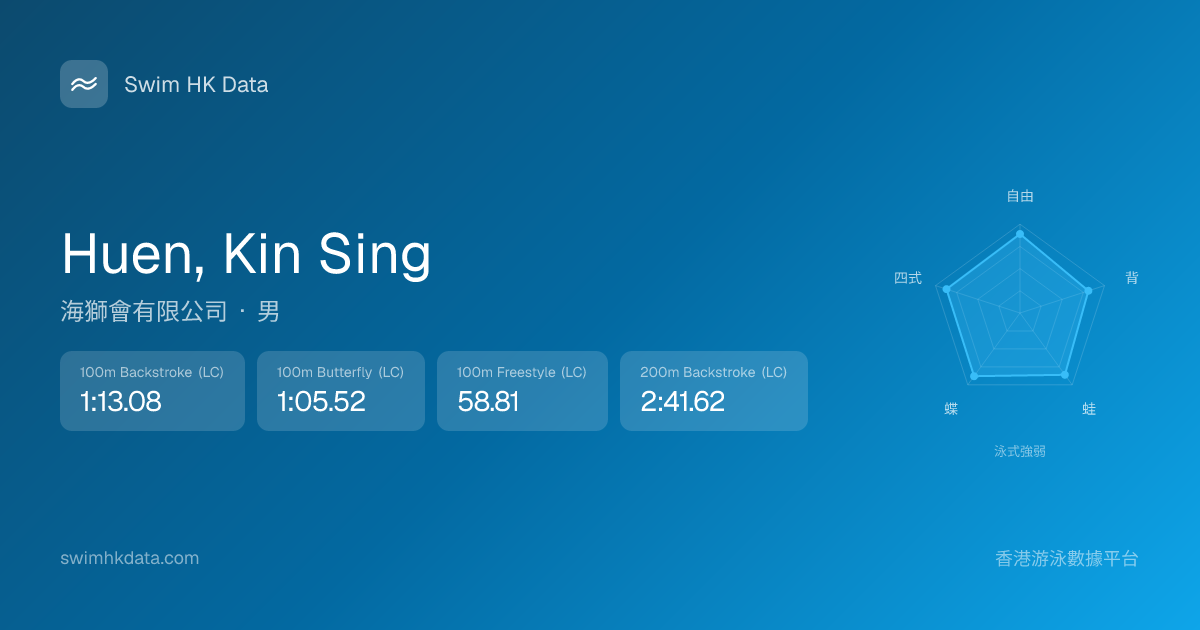
Task: Click the butterfly data point on the radar
Action: [974, 376]
